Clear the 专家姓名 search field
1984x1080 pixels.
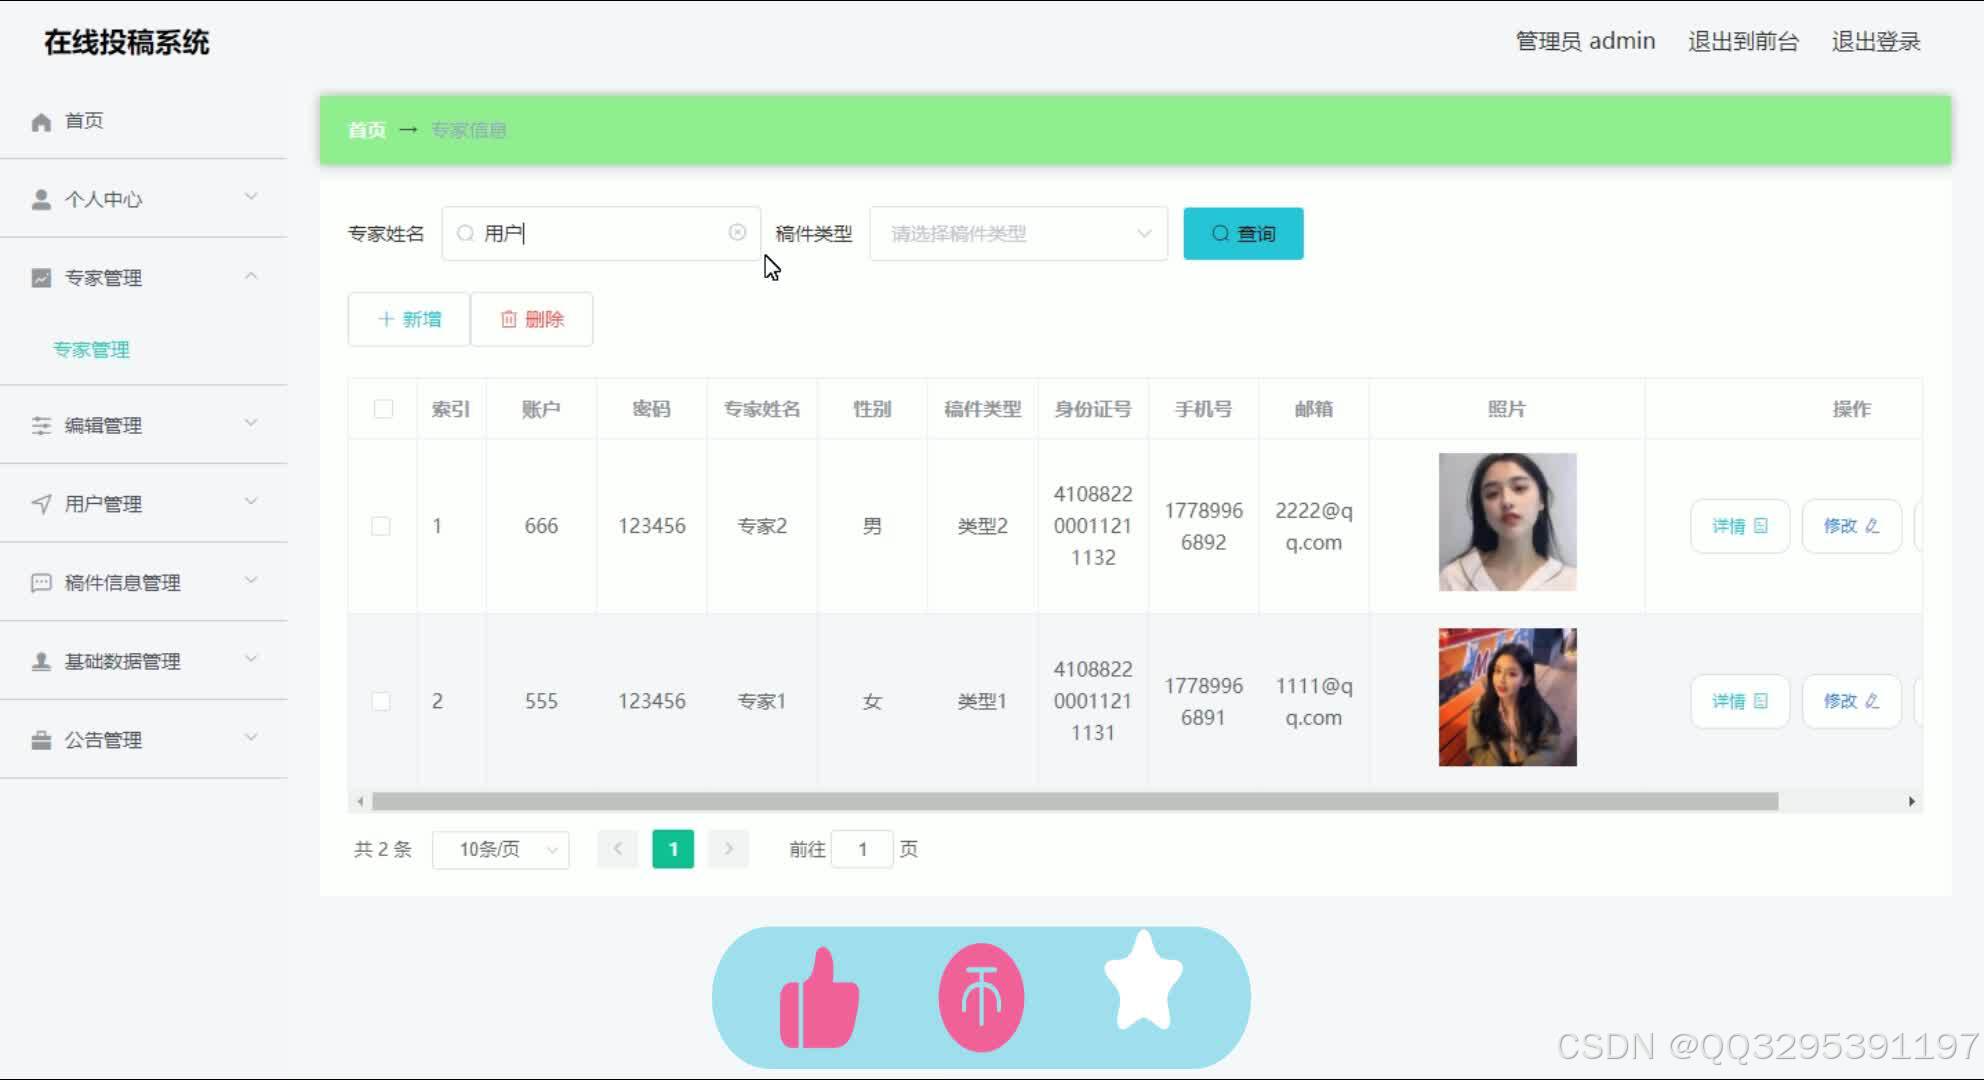737,232
